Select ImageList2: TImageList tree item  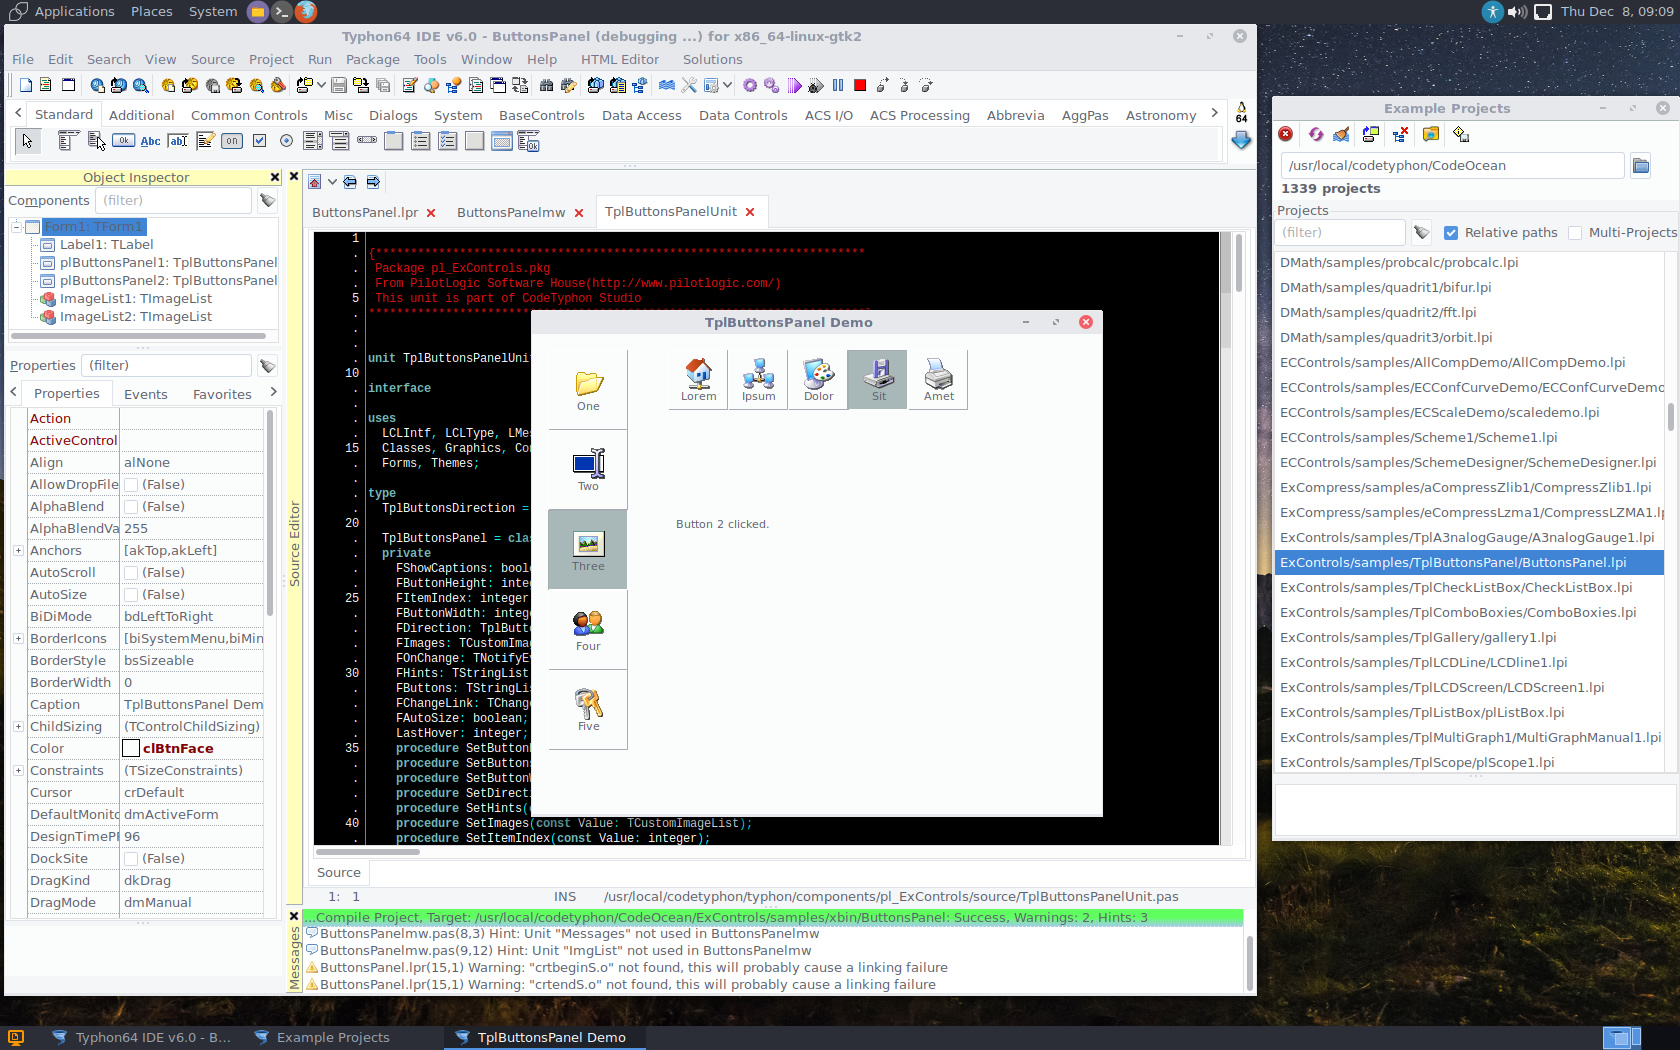[x=136, y=317]
